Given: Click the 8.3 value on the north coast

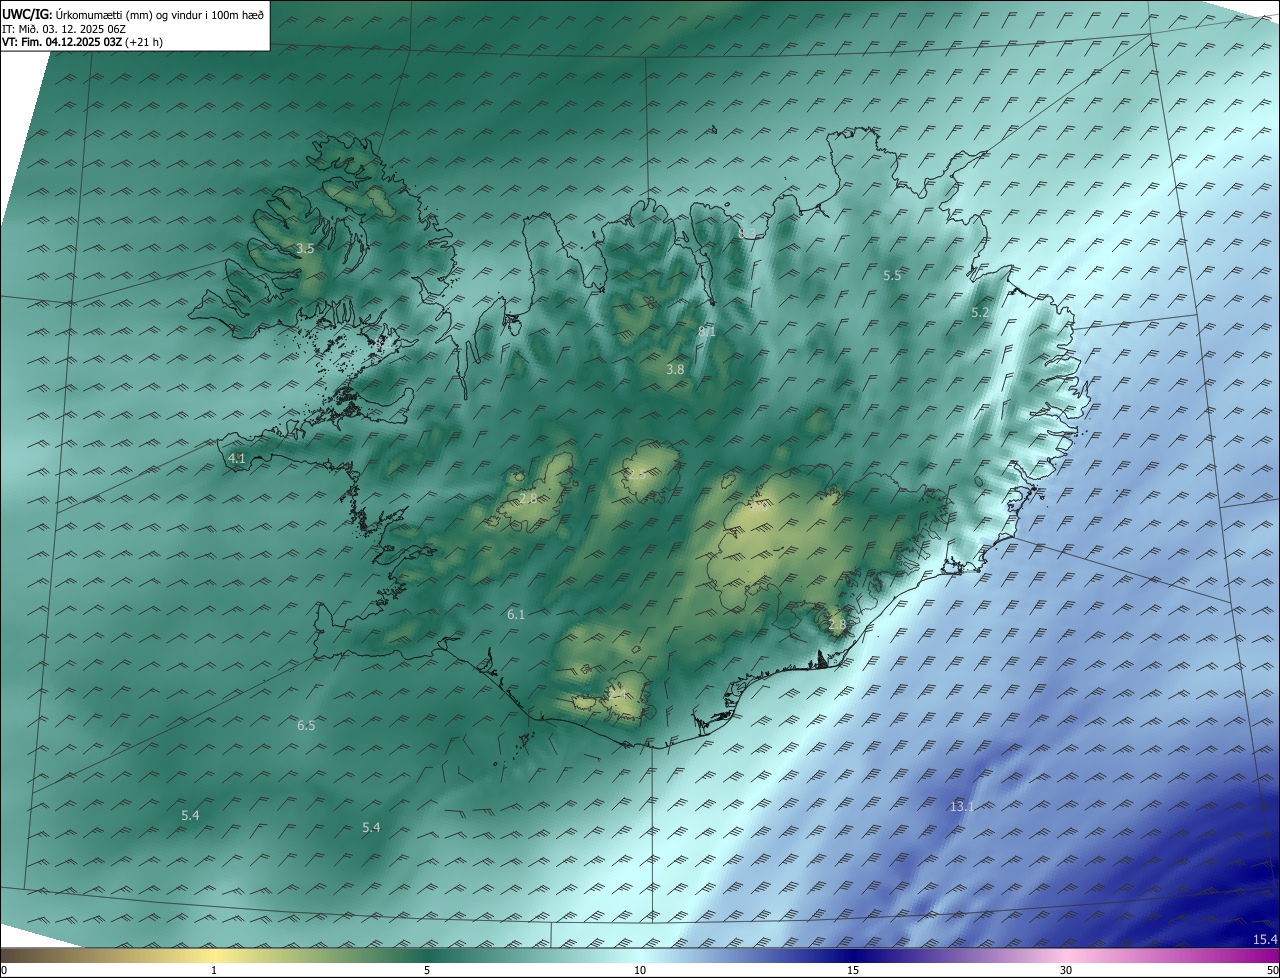Looking at the screenshot, I should click(x=747, y=233).
